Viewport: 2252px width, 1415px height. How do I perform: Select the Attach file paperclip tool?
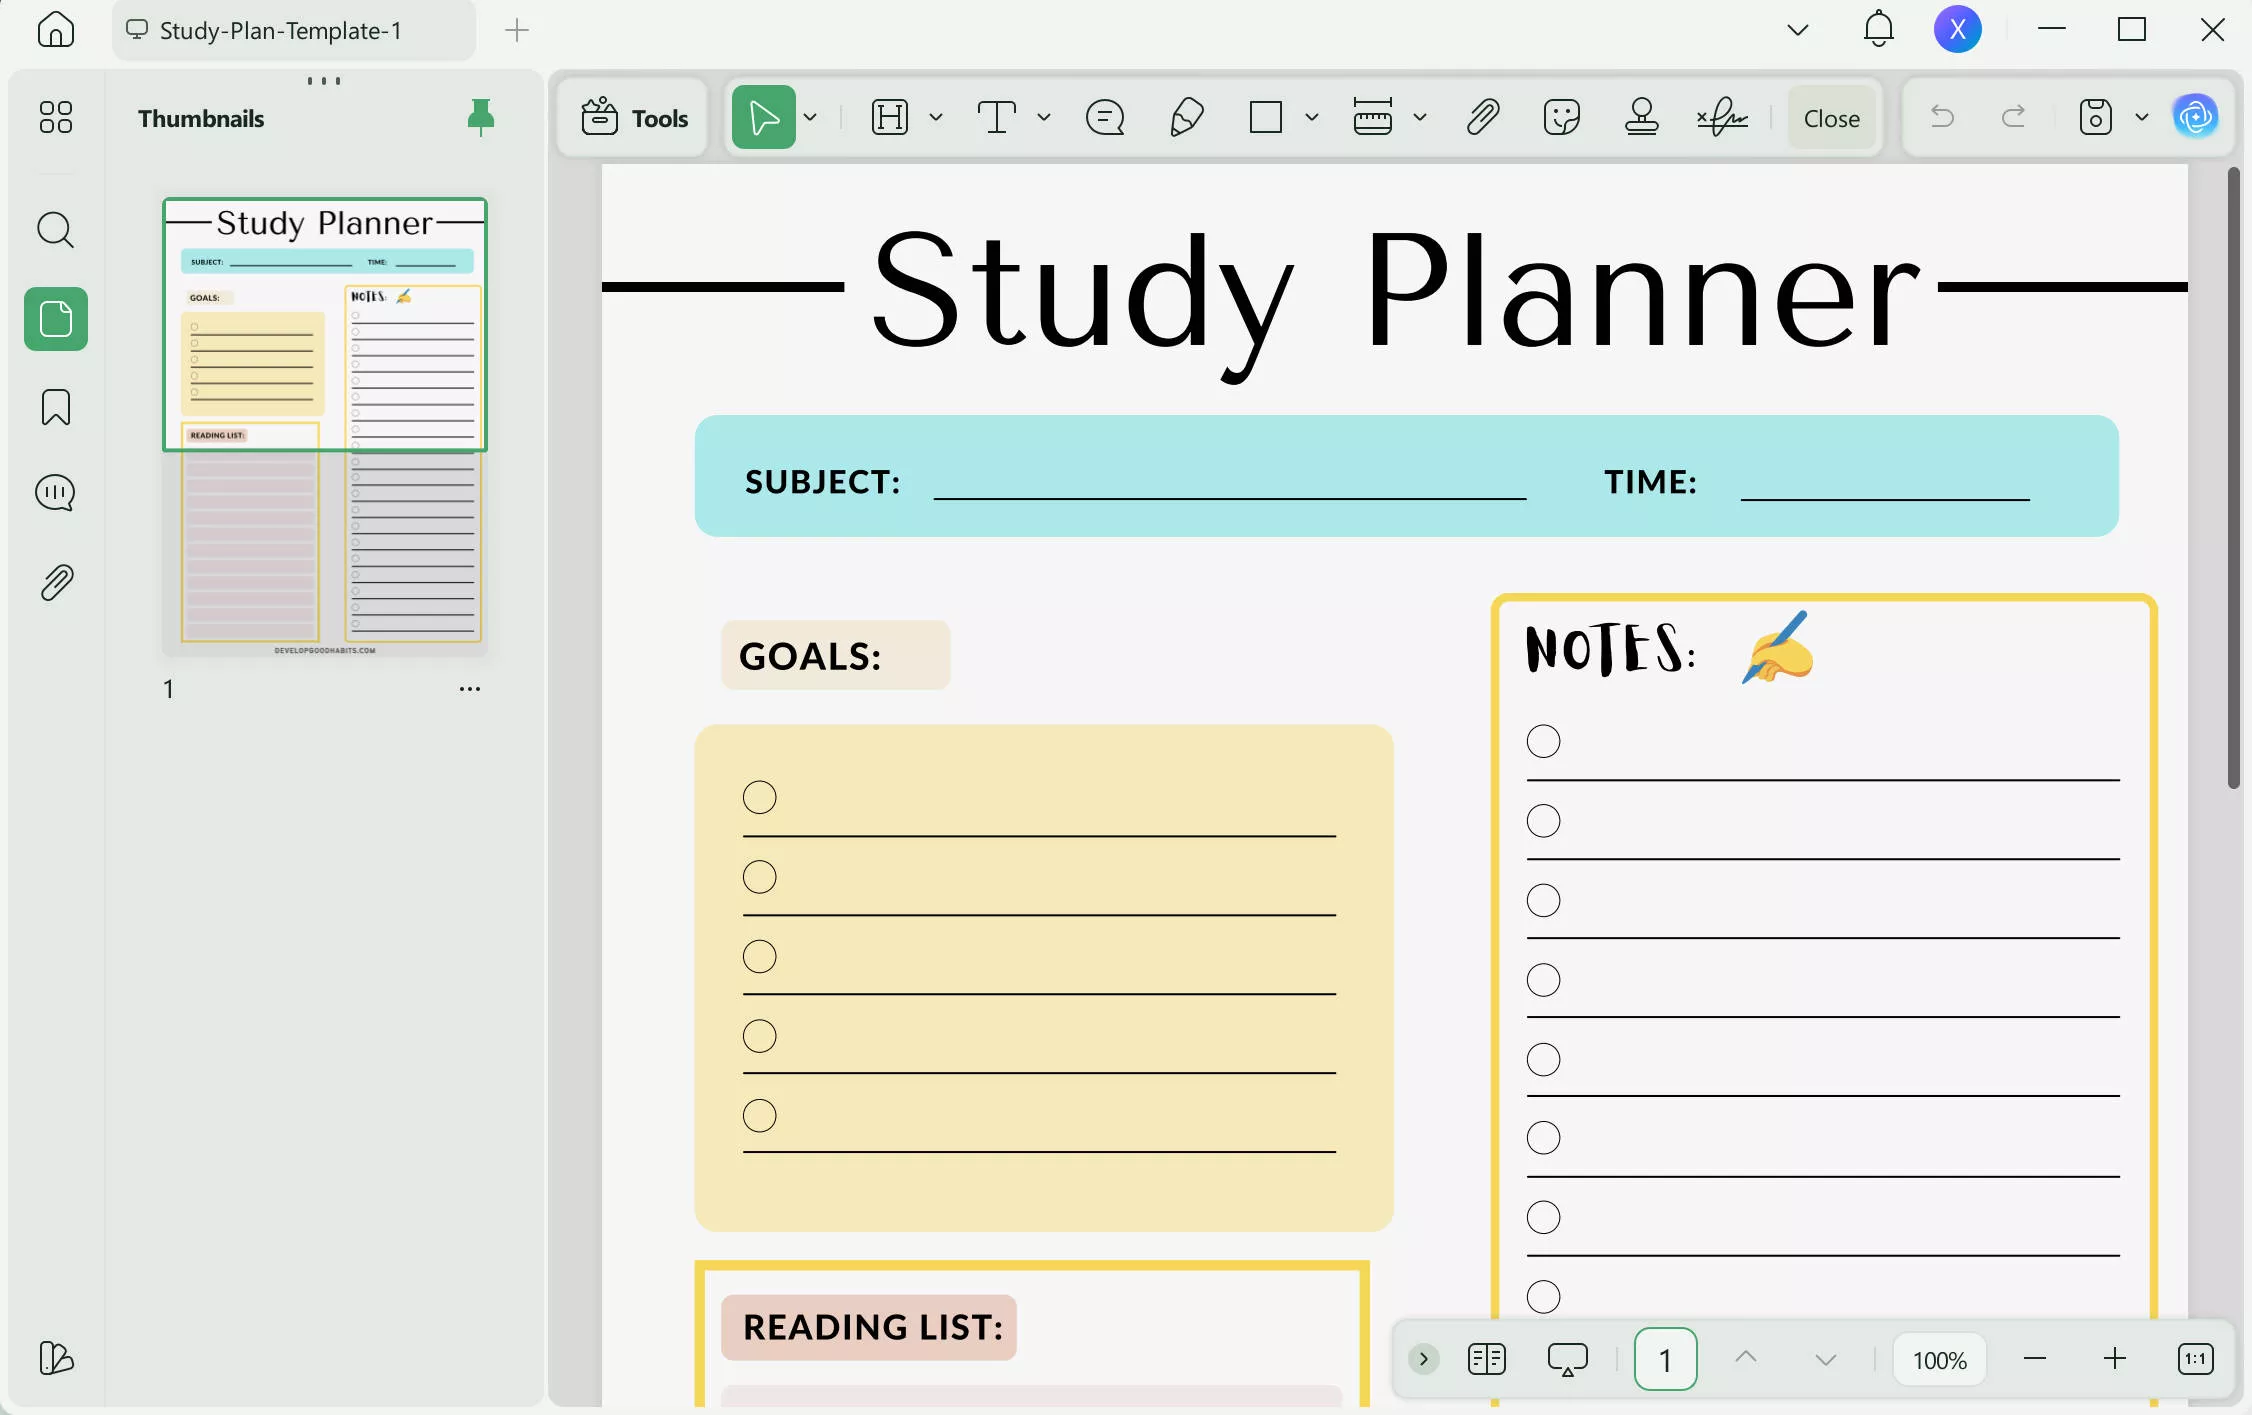point(1482,117)
